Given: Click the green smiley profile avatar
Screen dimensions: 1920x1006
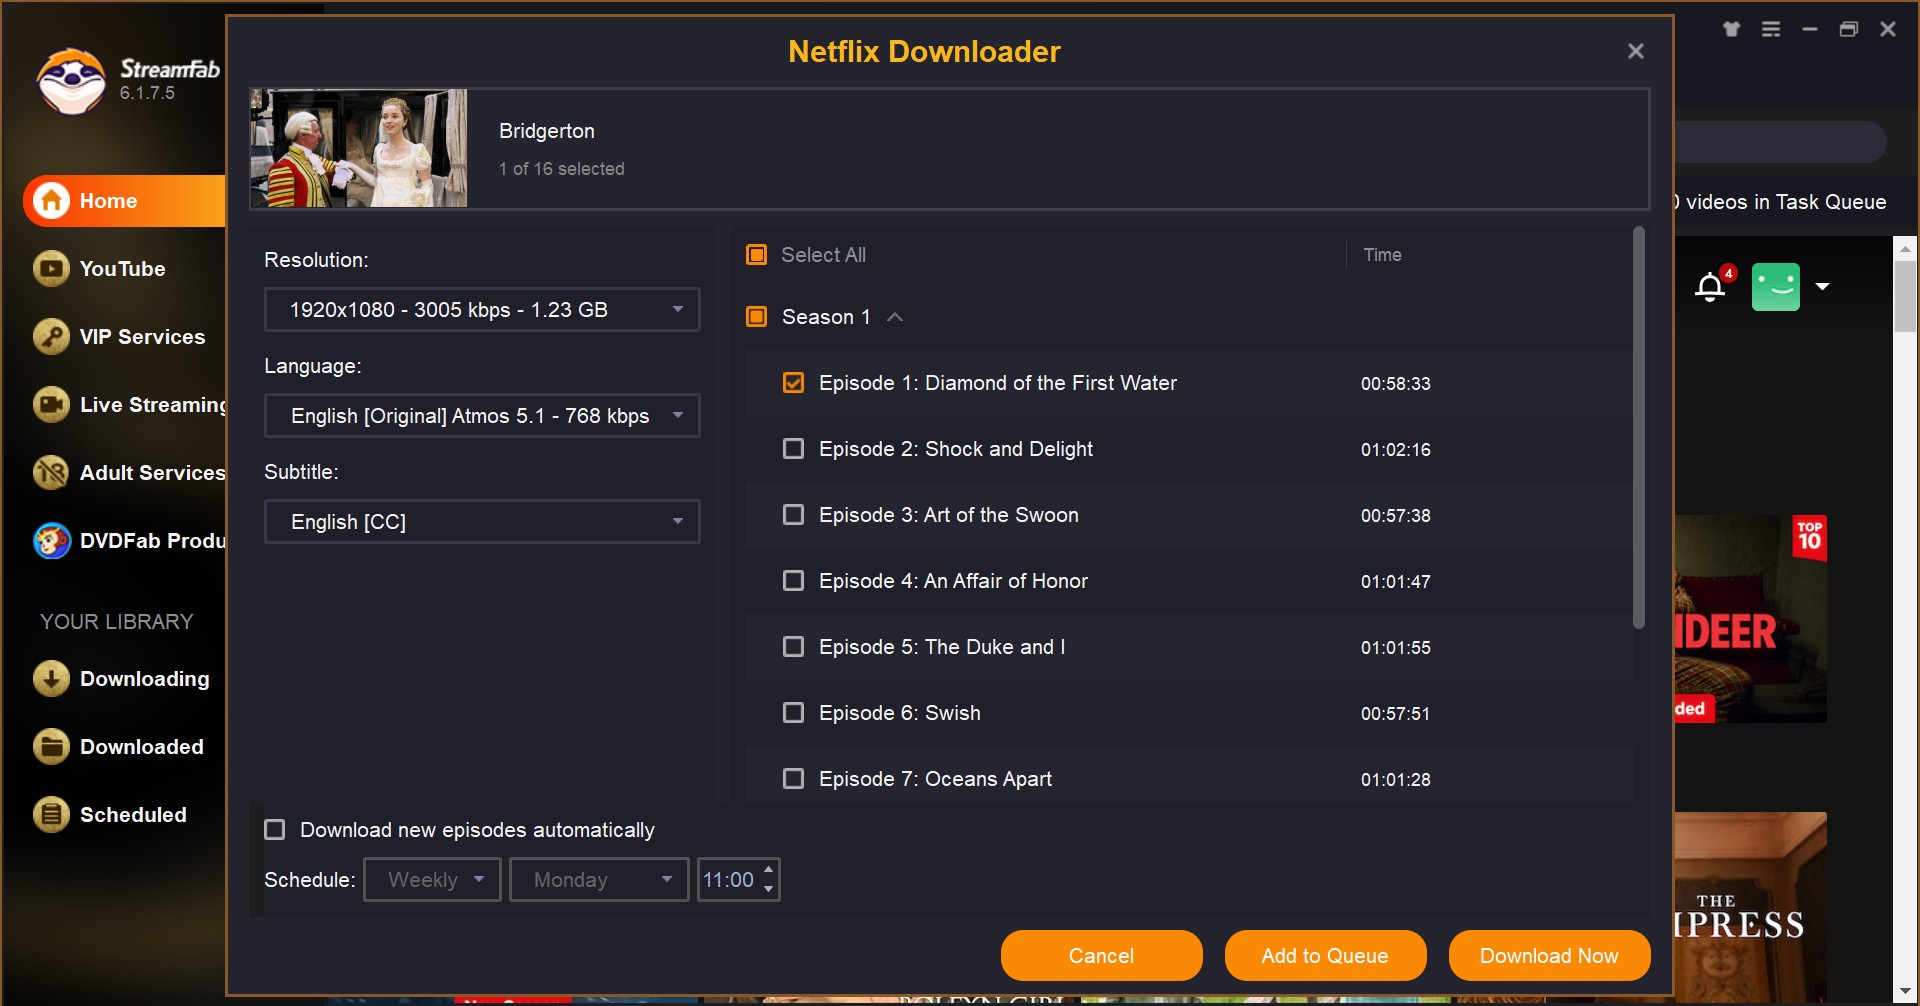Looking at the screenshot, I should coord(1776,287).
